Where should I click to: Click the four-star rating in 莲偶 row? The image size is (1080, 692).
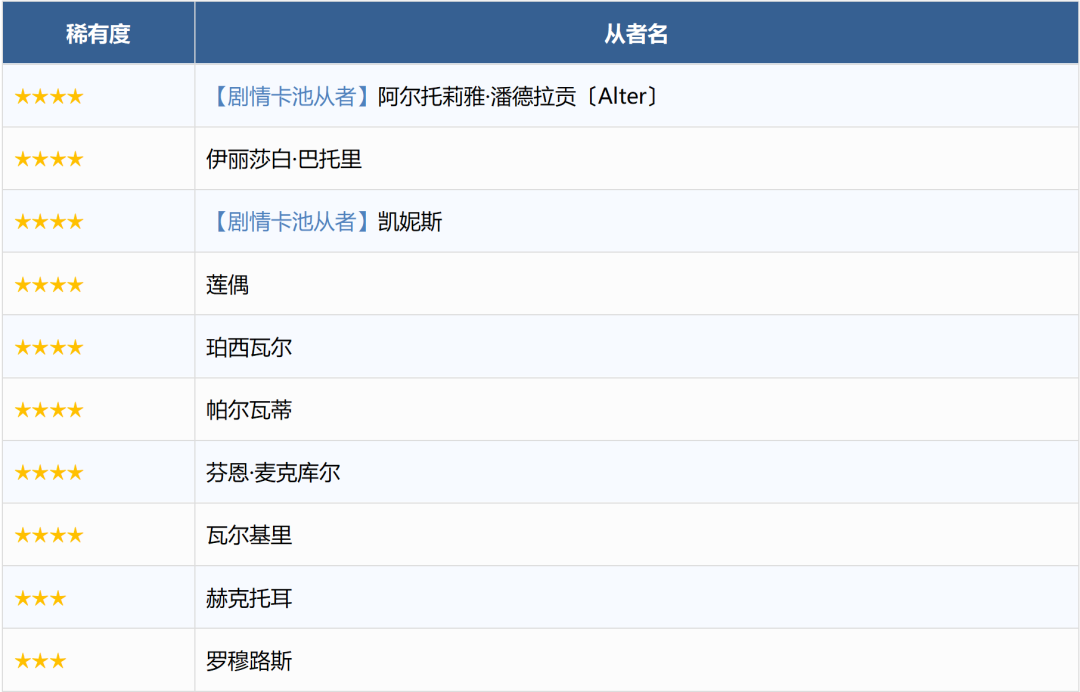(x=49, y=284)
